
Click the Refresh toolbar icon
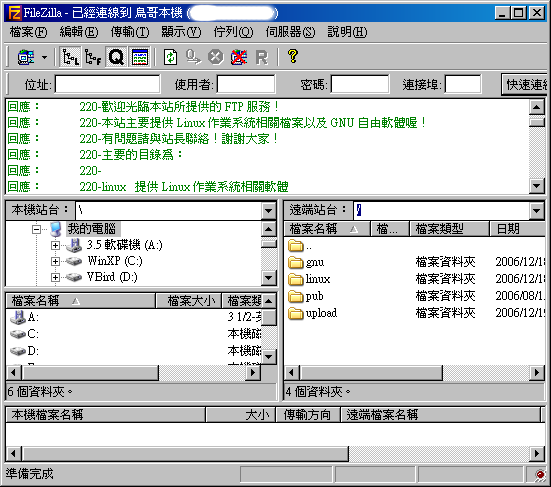click(x=170, y=57)
